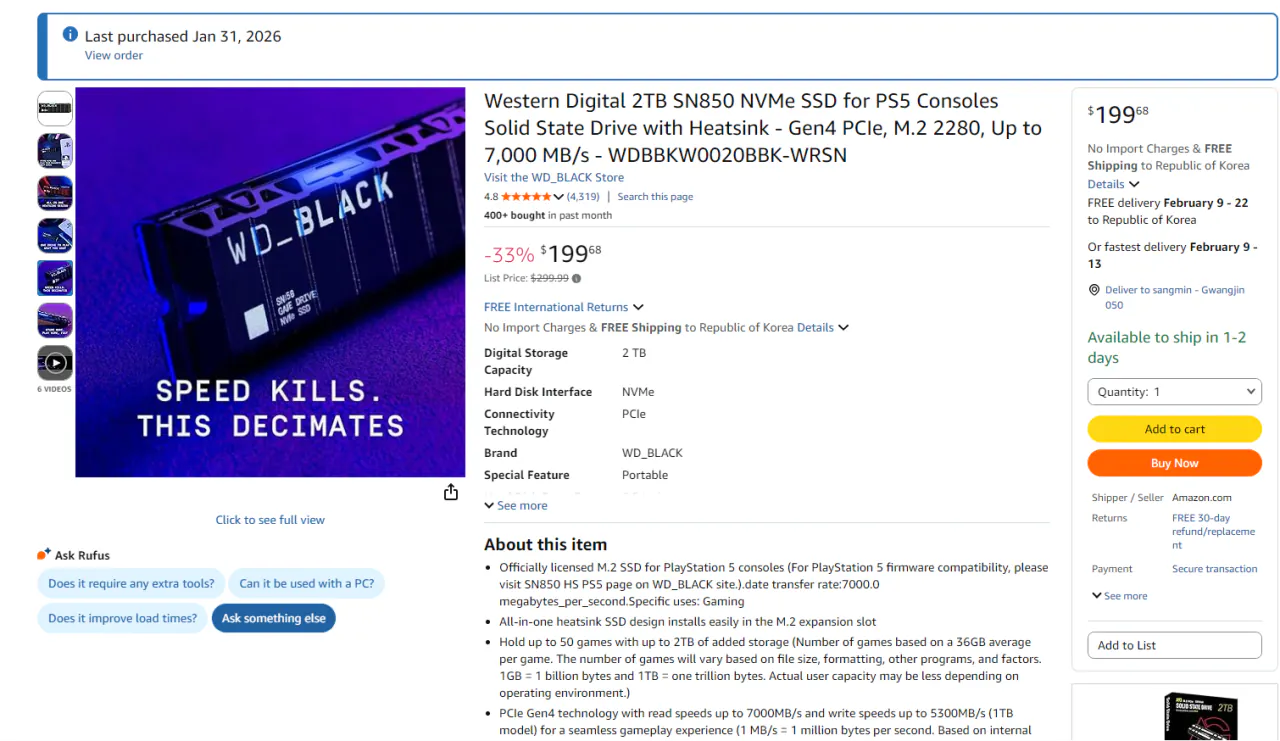Ask Rufus "Does it improve load times?"

coord(122,618)
